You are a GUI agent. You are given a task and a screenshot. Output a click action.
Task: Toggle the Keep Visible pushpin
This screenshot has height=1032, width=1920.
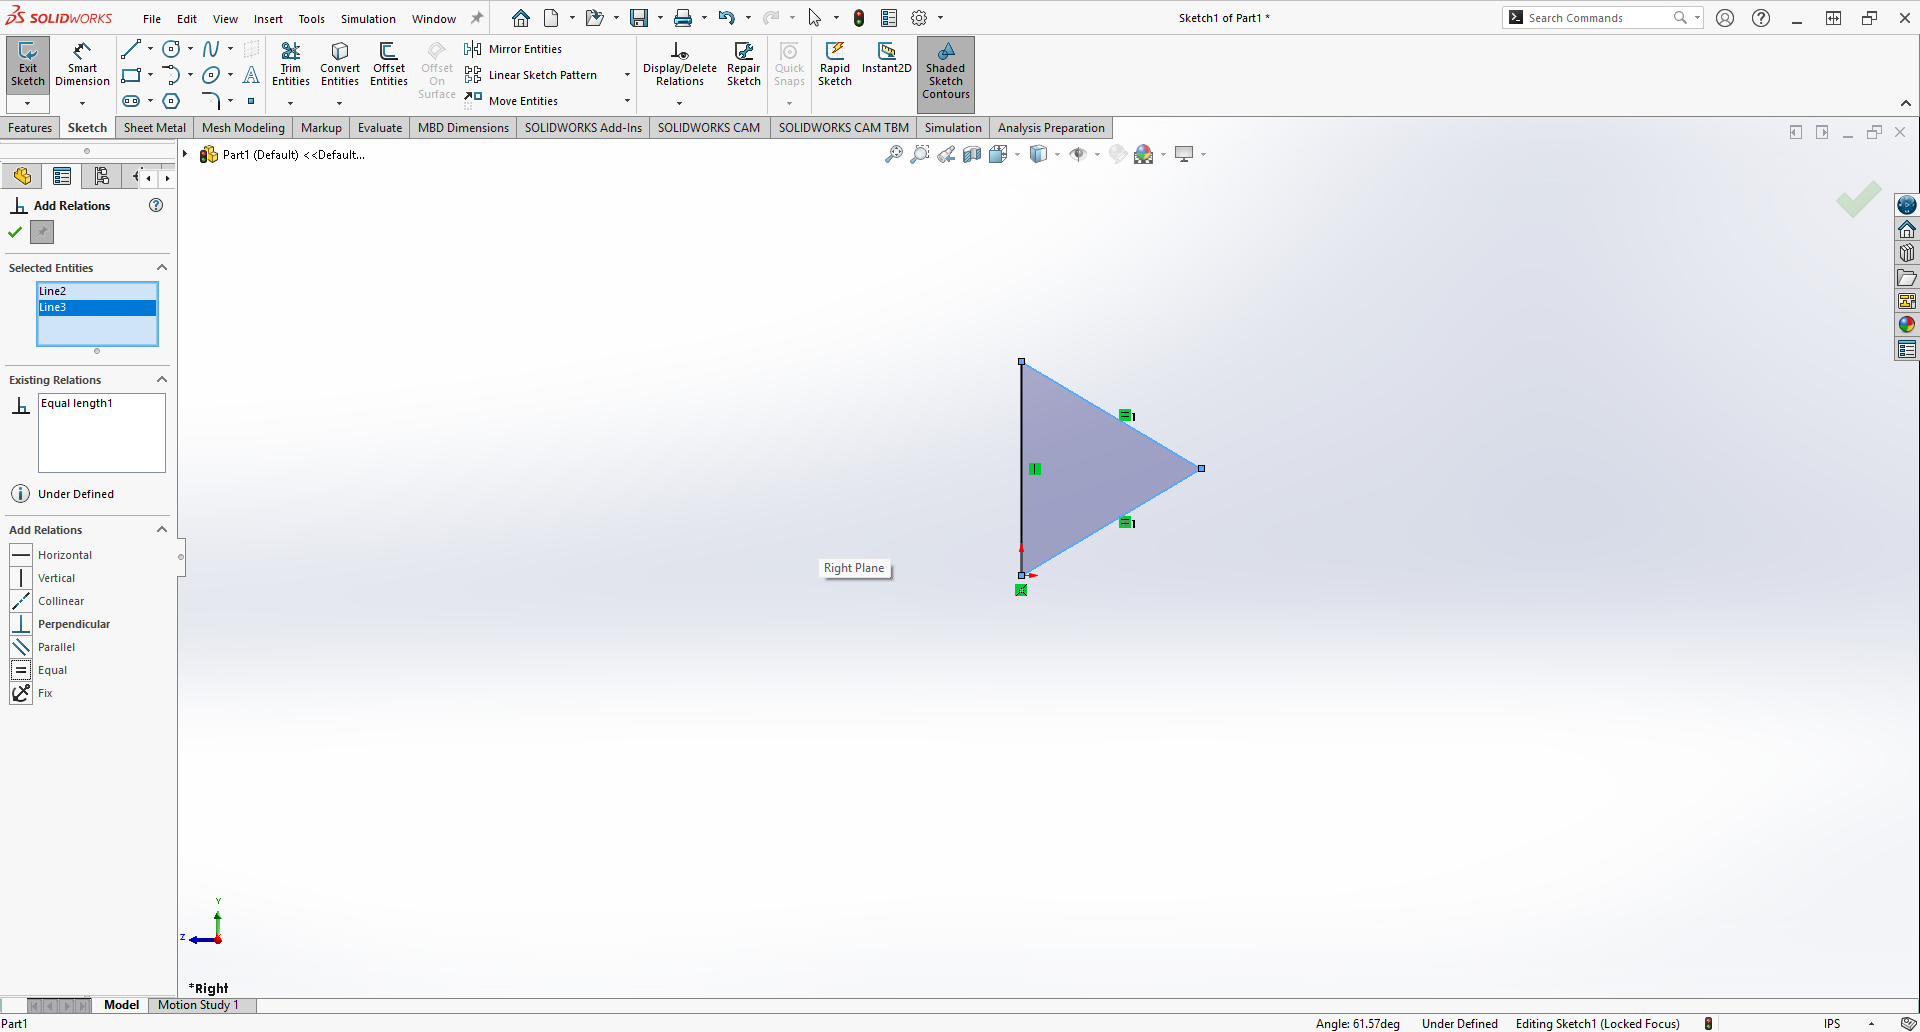[41, 232]
